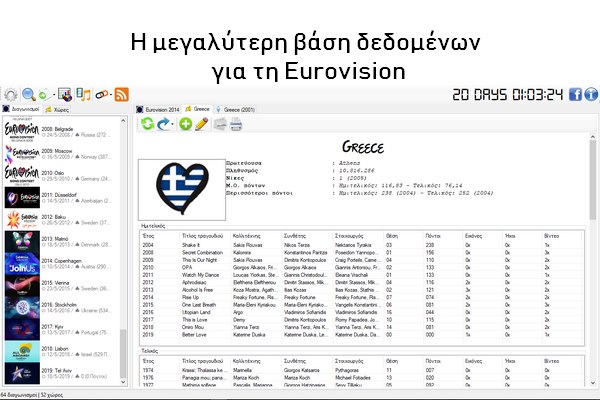Select the 1974 Marinella final row
The image size is (600, 400).
(x=362, y=370)
